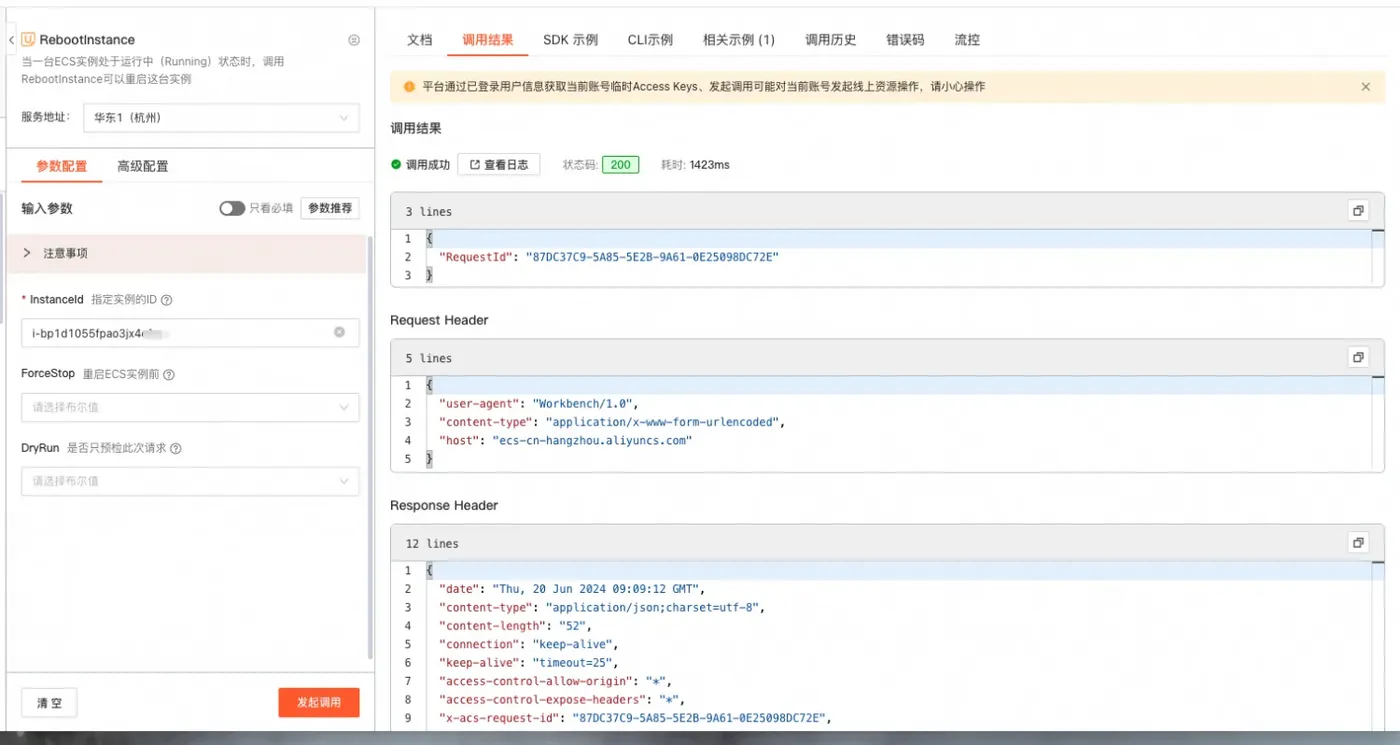The width and height of the screenshot is (1400, 745).
Task: Click the access-control-allow-origin line
Action: coord(555,681)
